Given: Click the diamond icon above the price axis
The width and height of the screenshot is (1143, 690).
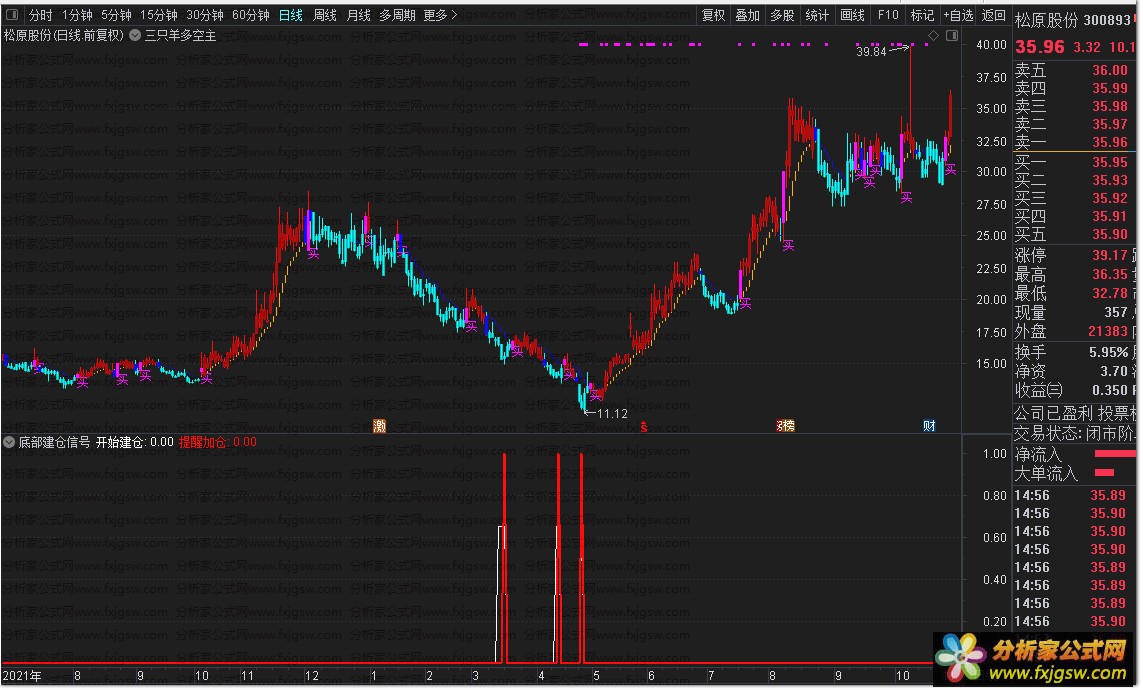Looking at the screenshot, I should [933, 35].
